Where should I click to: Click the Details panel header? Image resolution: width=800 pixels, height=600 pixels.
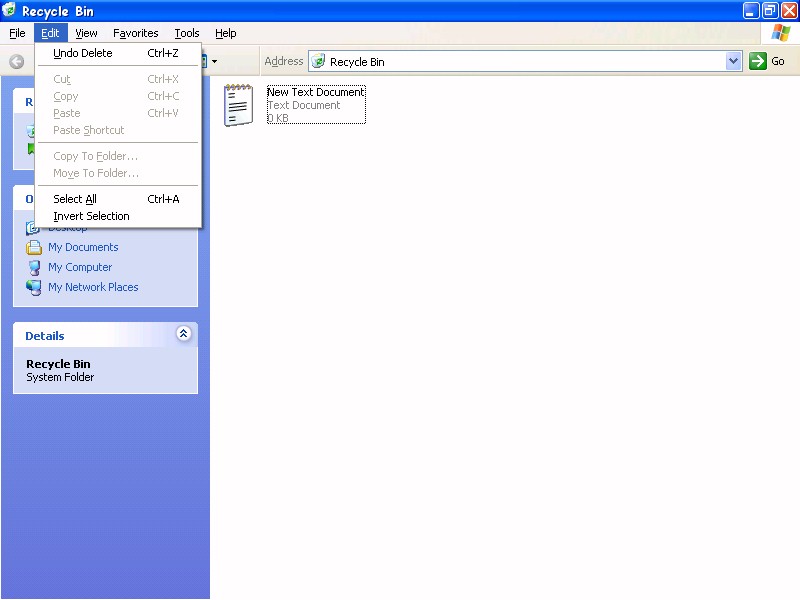click(105, 335)
